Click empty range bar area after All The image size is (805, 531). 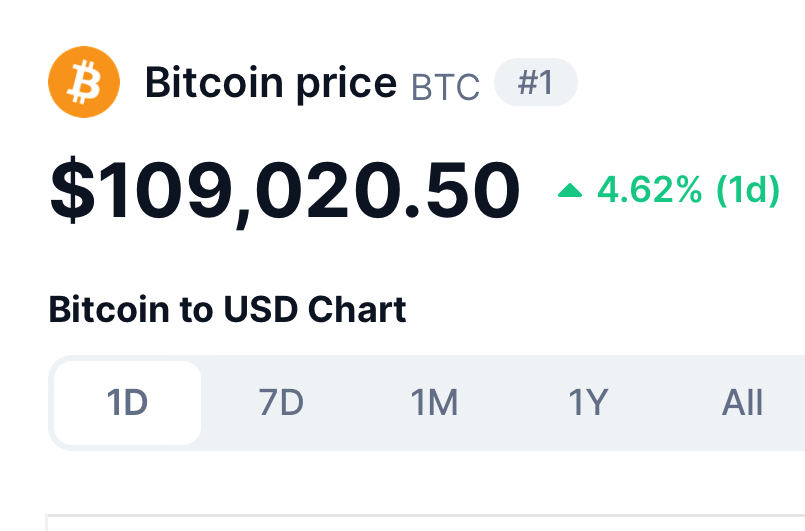point(785,403)
